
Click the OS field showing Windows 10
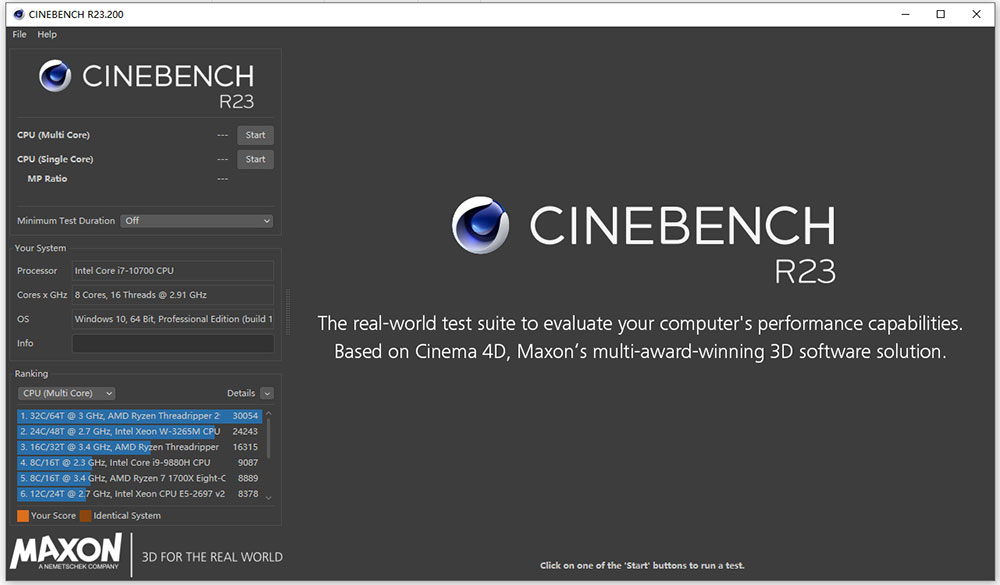172,319
